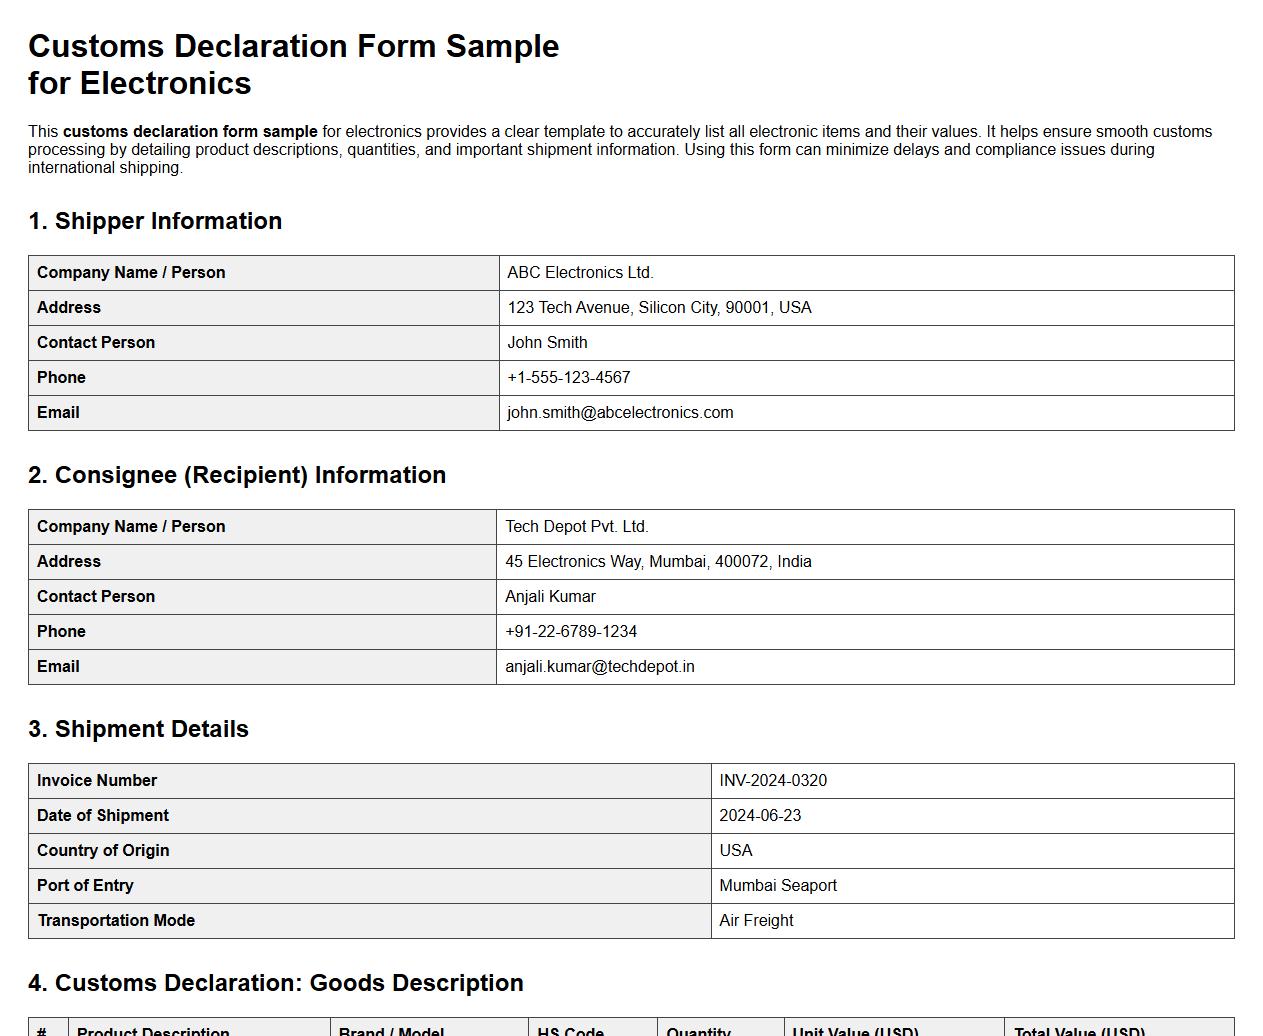The width and height of the screenshot is (1263, 1036).
Task: Select contact person John Smith
Action: coord(548,342)
